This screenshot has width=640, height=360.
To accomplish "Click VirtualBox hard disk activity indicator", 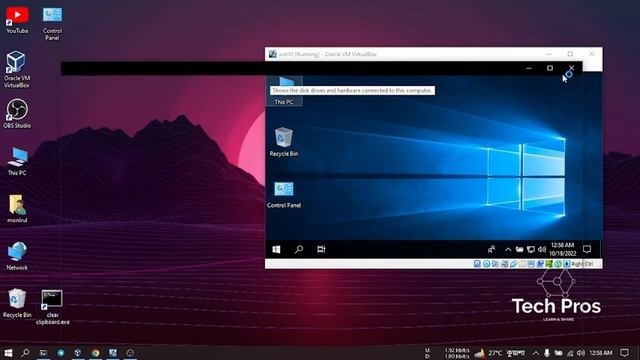I will click(x=477, y=264).
